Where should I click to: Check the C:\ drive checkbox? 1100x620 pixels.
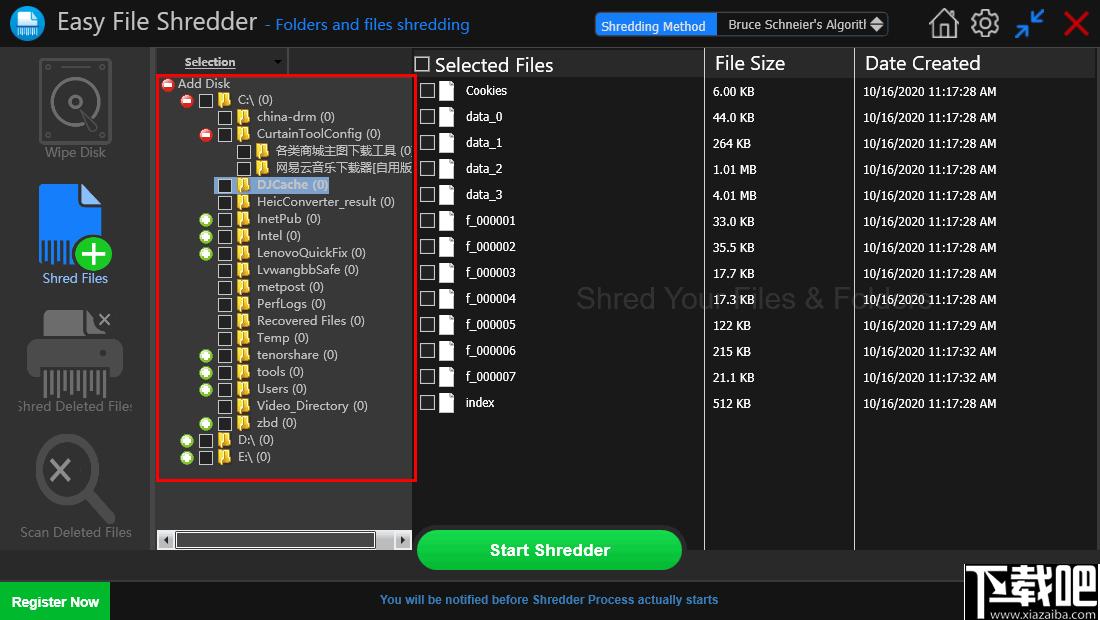point(206,101)
